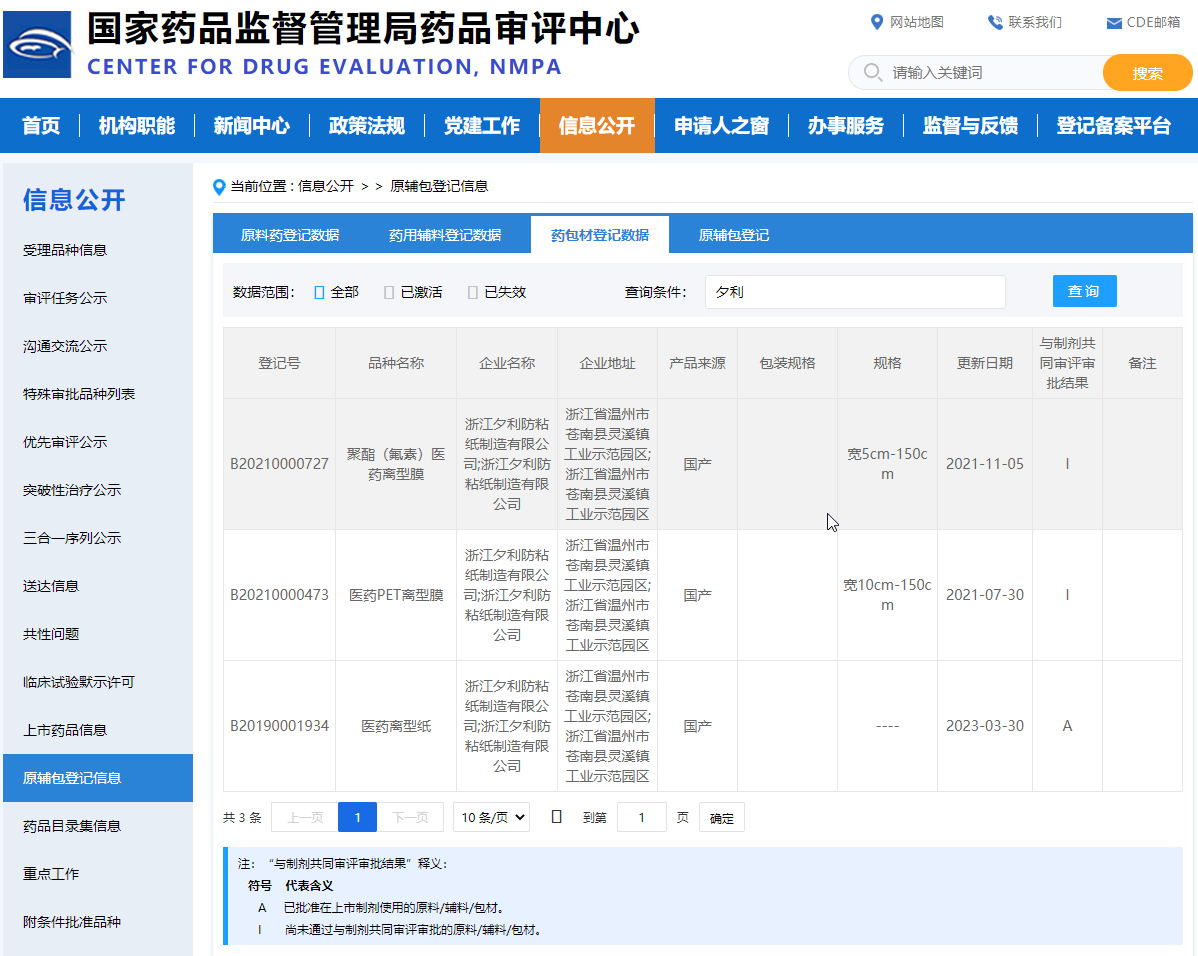Click the site map pin icon
This screenshot has height=956, width=1198.
click(877, 22)
